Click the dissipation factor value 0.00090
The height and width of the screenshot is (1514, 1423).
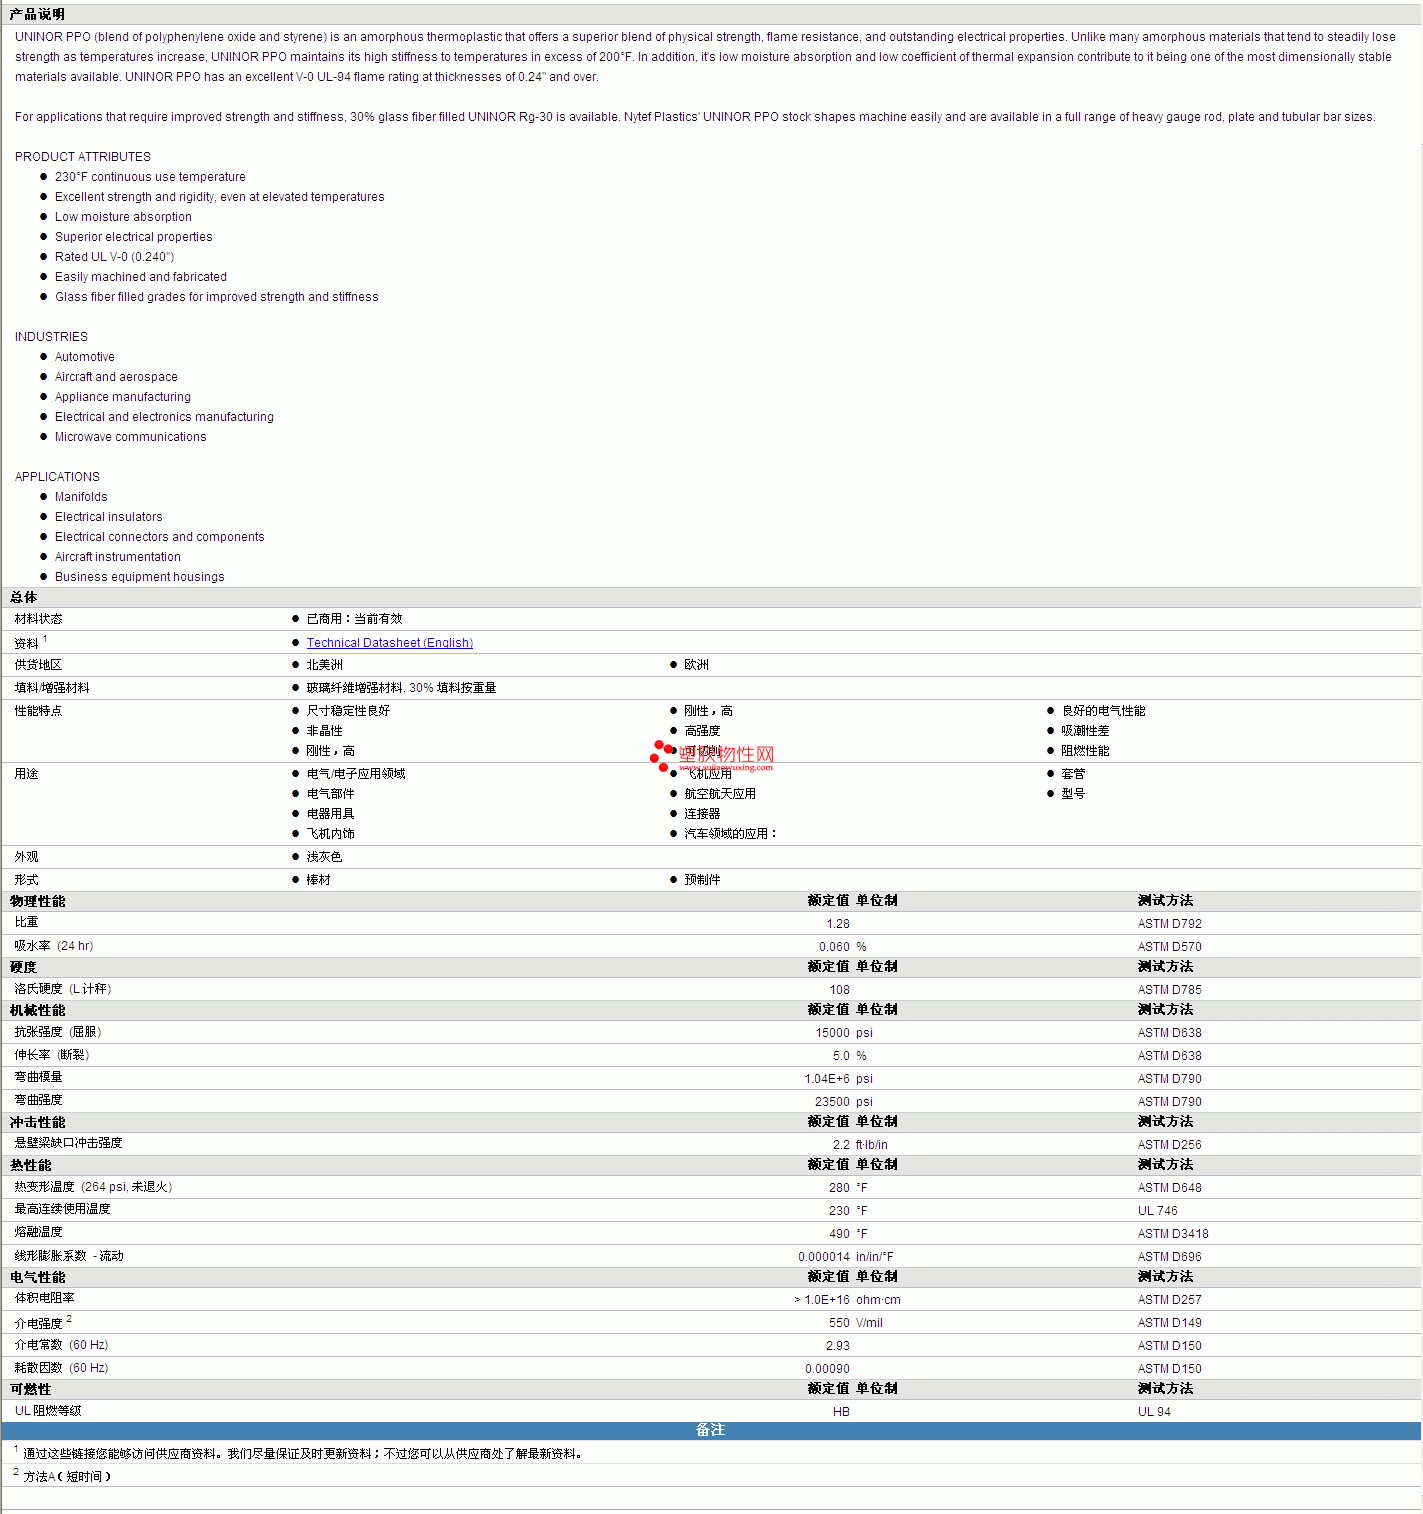click(828, 1369)
